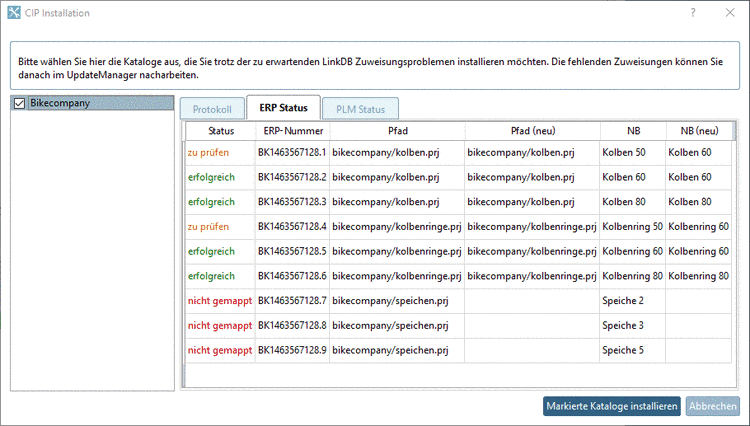The width and height of the screenshot is (750, 426).
Task: Click Speiche 3 cell
Action: pyautogui.click(x=633, y=326)
